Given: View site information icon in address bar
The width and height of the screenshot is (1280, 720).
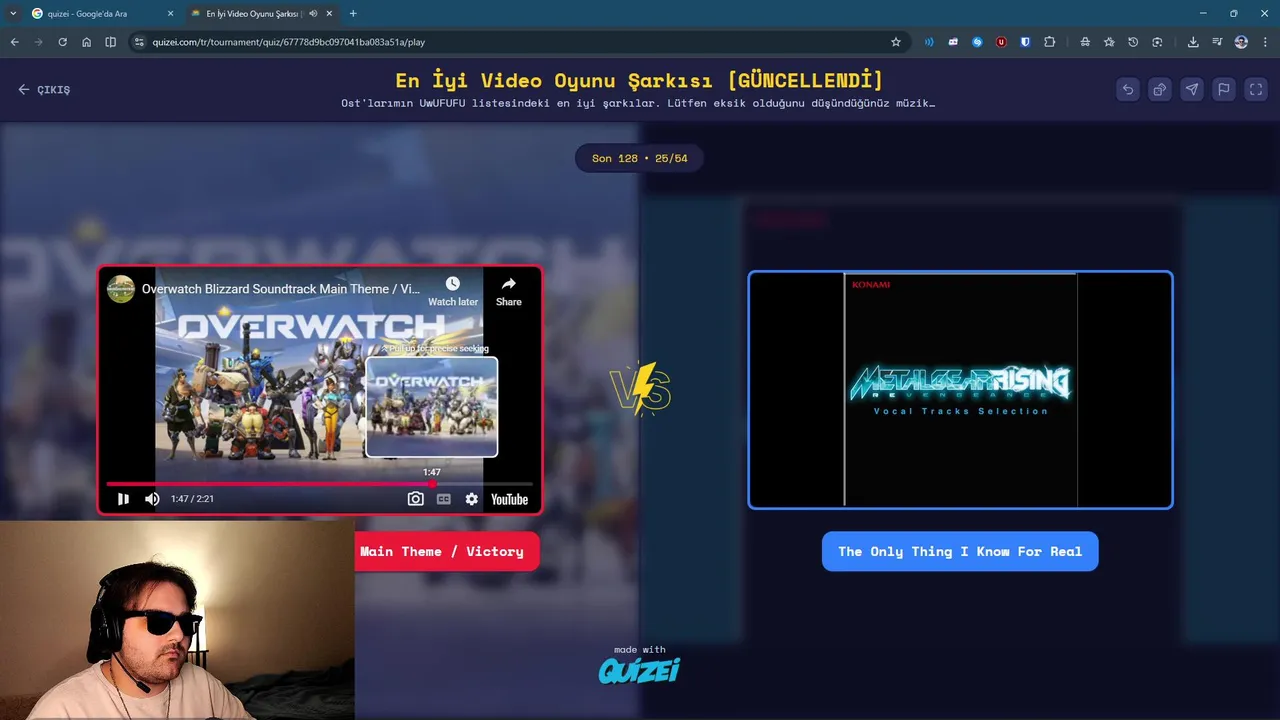Looking at the screenshot, I should point(139,42).
